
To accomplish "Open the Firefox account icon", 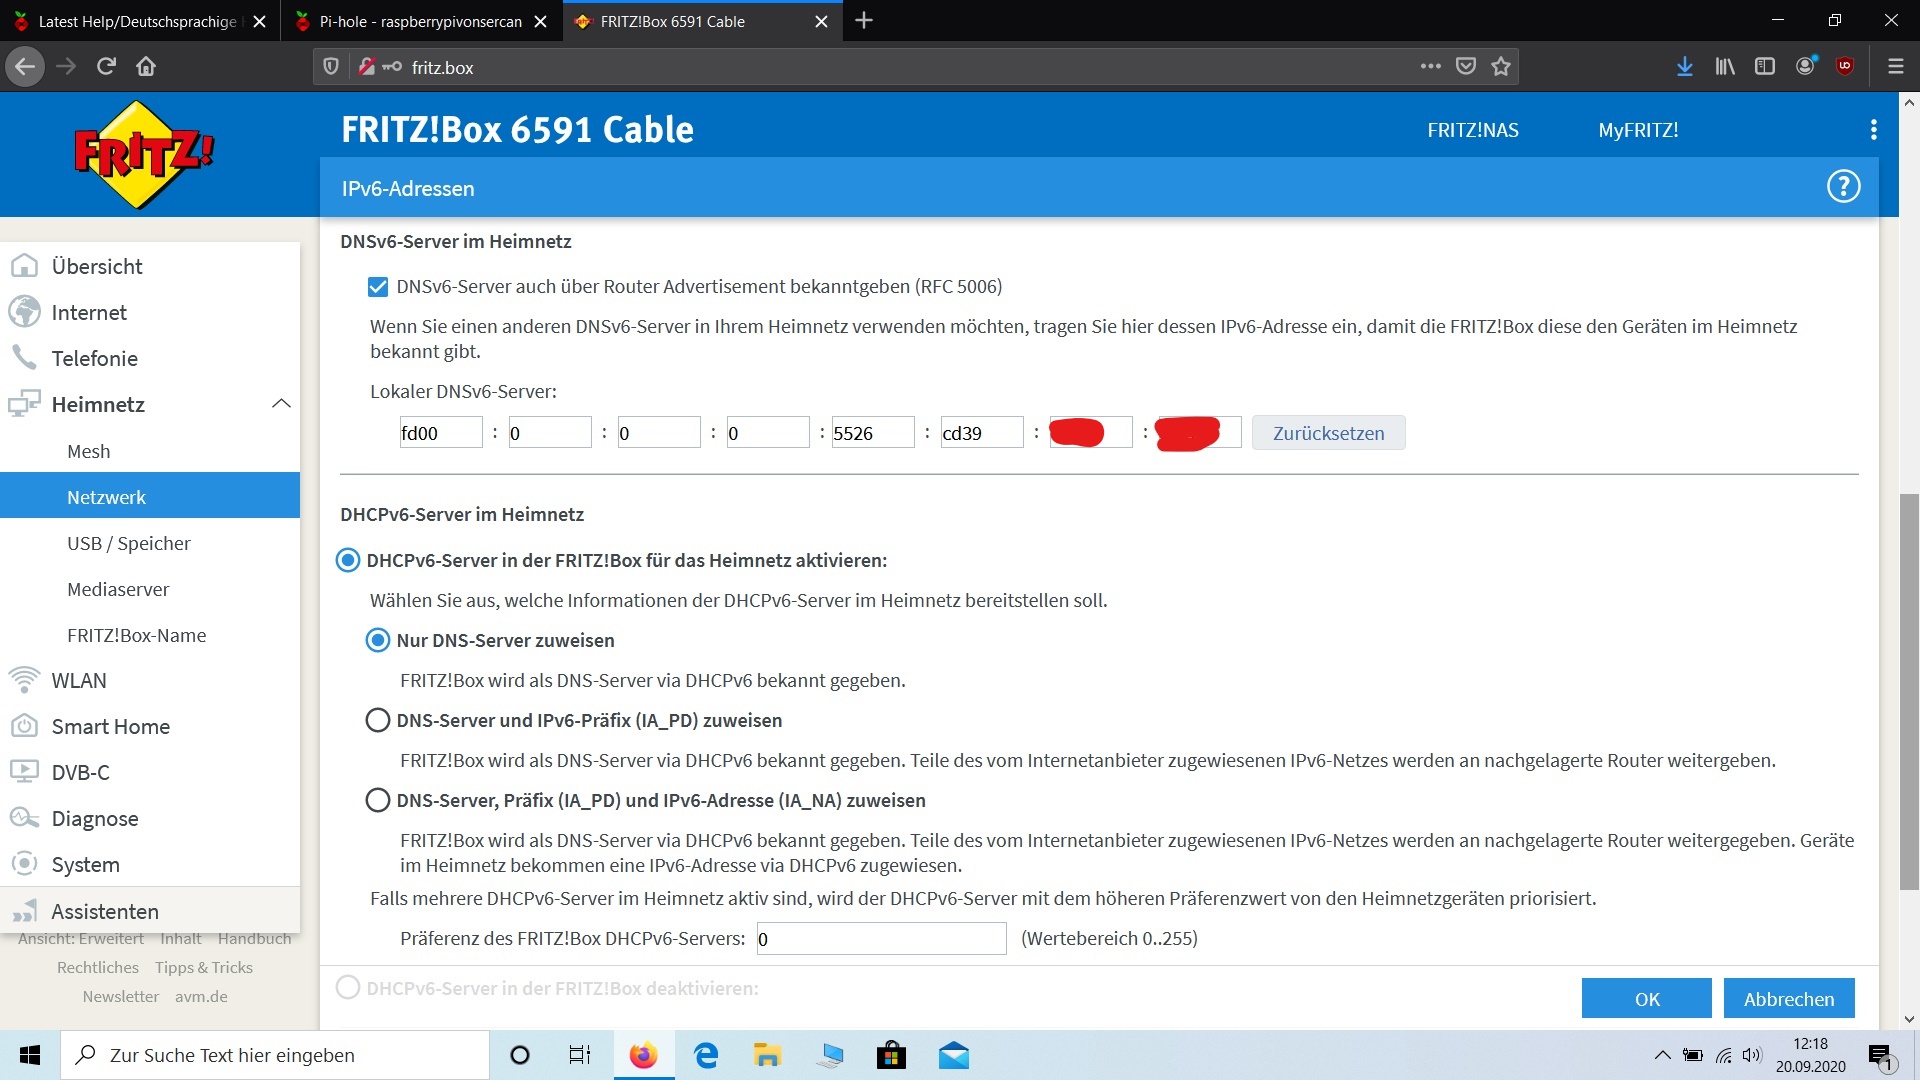I will [x=1805, y=67].
